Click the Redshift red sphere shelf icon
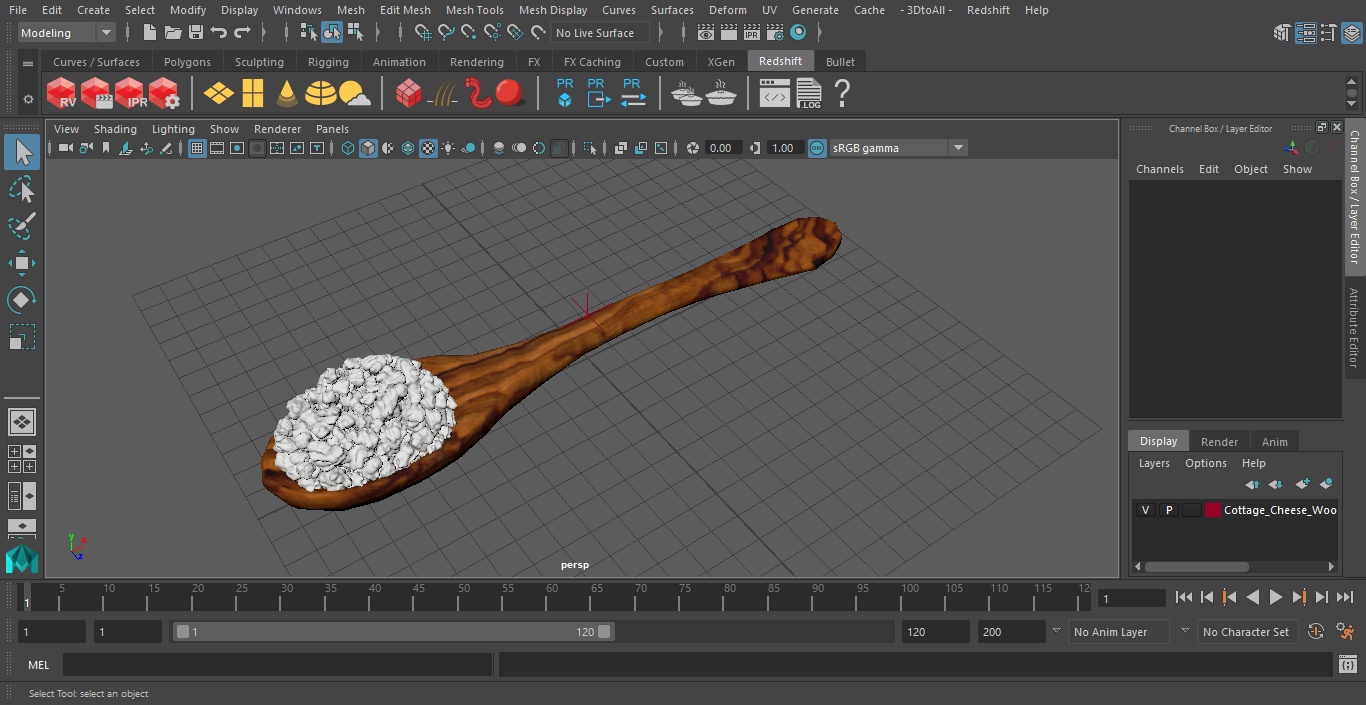 click(x=510, y=94)
